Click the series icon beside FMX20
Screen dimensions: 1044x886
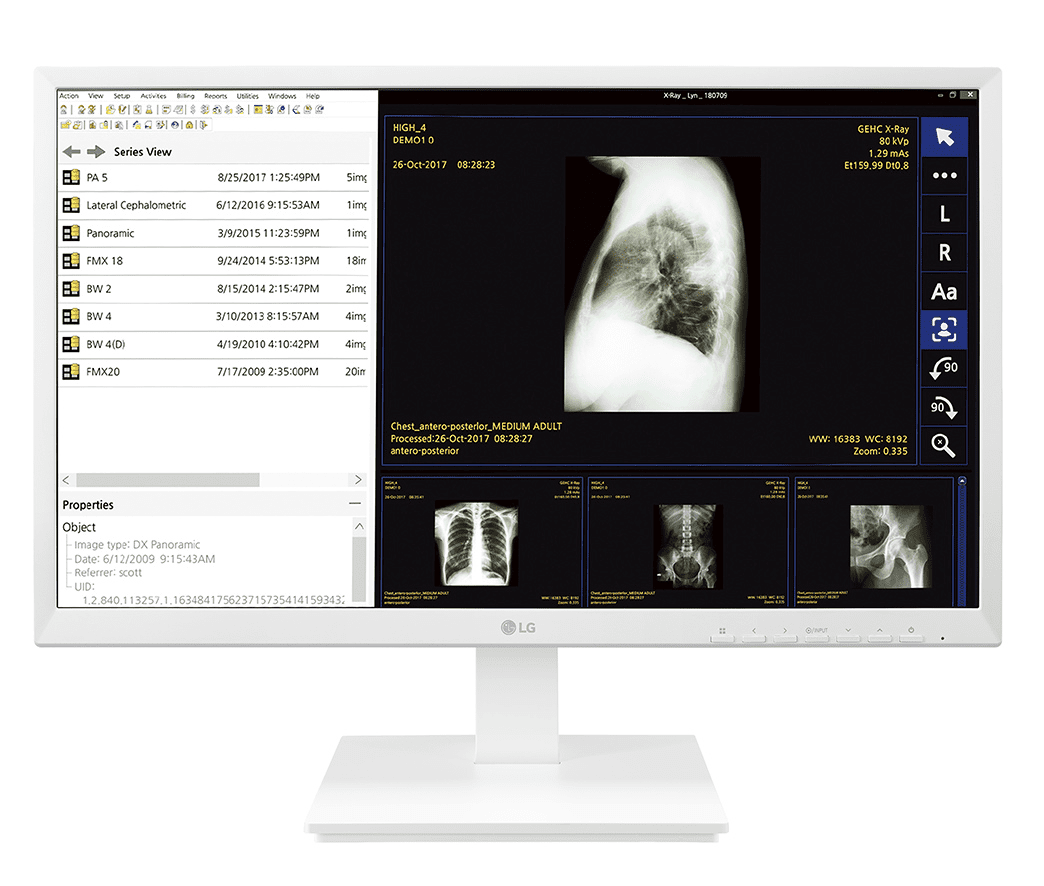pos(71,371)
